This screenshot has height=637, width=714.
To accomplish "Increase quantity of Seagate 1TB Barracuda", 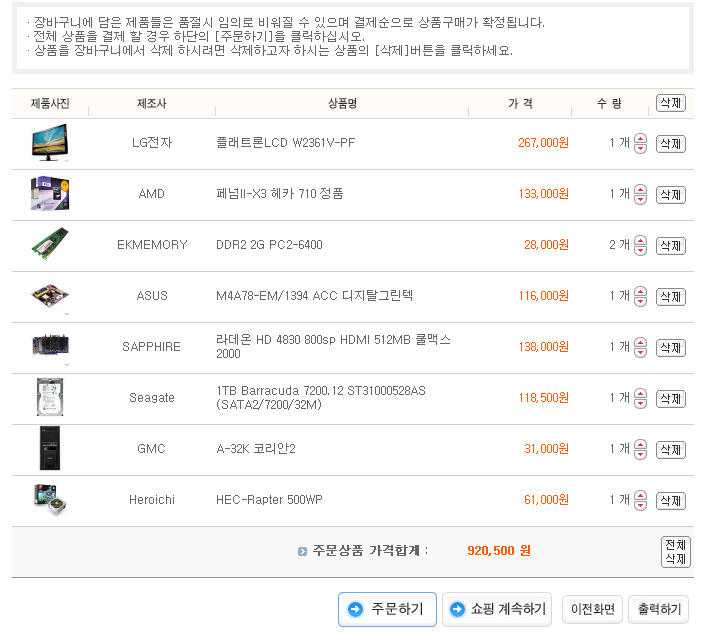I will click(640, 394).
